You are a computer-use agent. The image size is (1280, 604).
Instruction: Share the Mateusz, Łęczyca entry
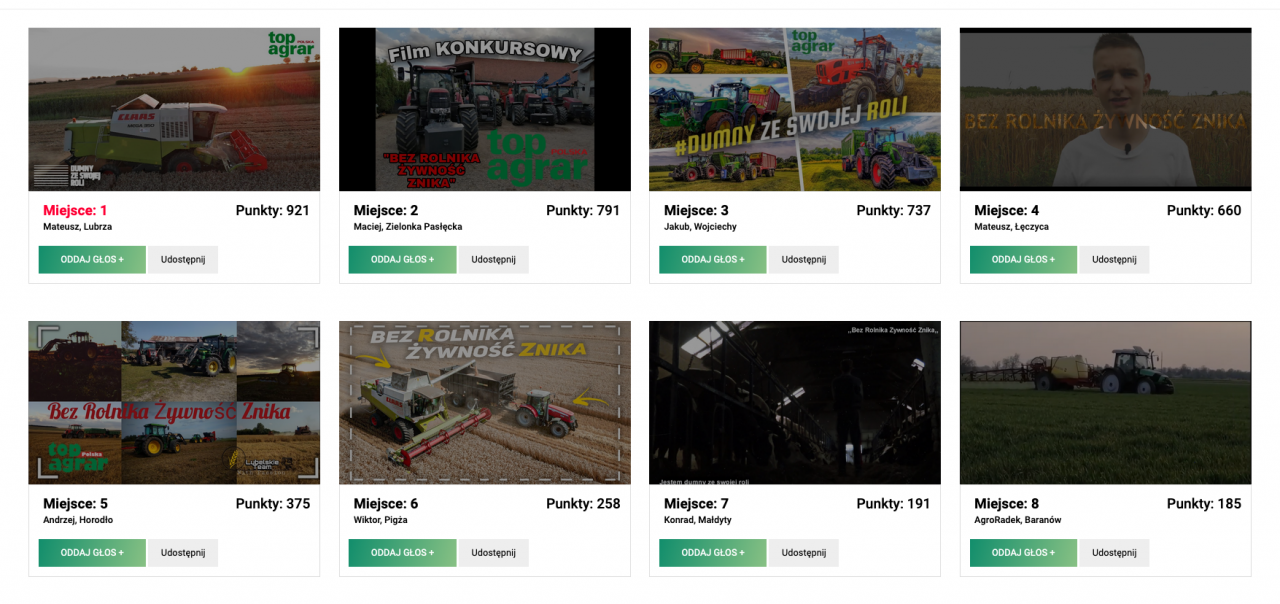(1114, 260)
